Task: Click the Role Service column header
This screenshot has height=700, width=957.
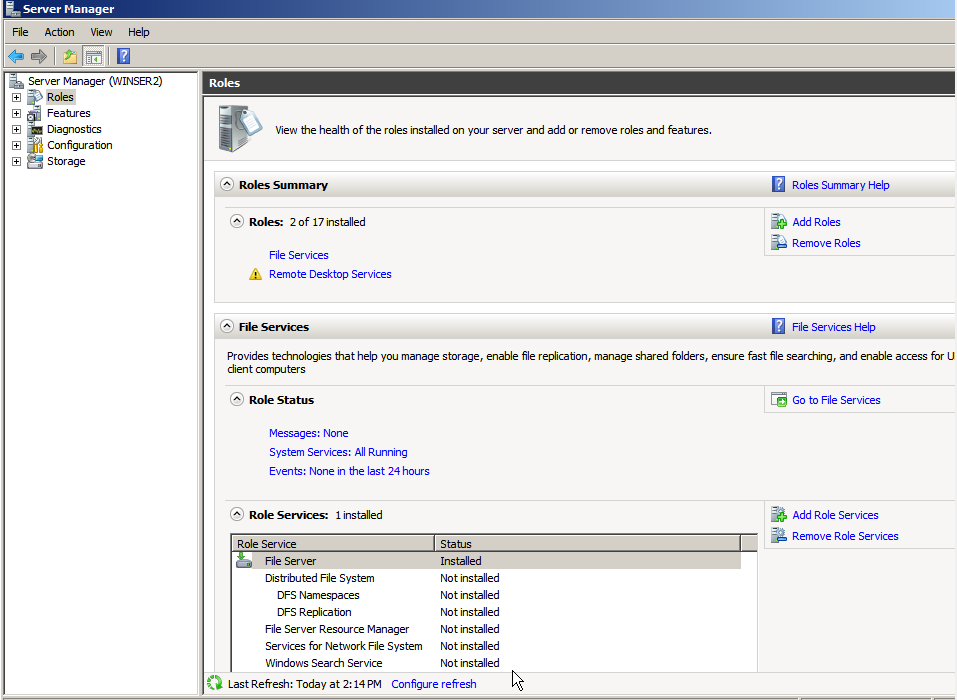Action: (333, 543)
